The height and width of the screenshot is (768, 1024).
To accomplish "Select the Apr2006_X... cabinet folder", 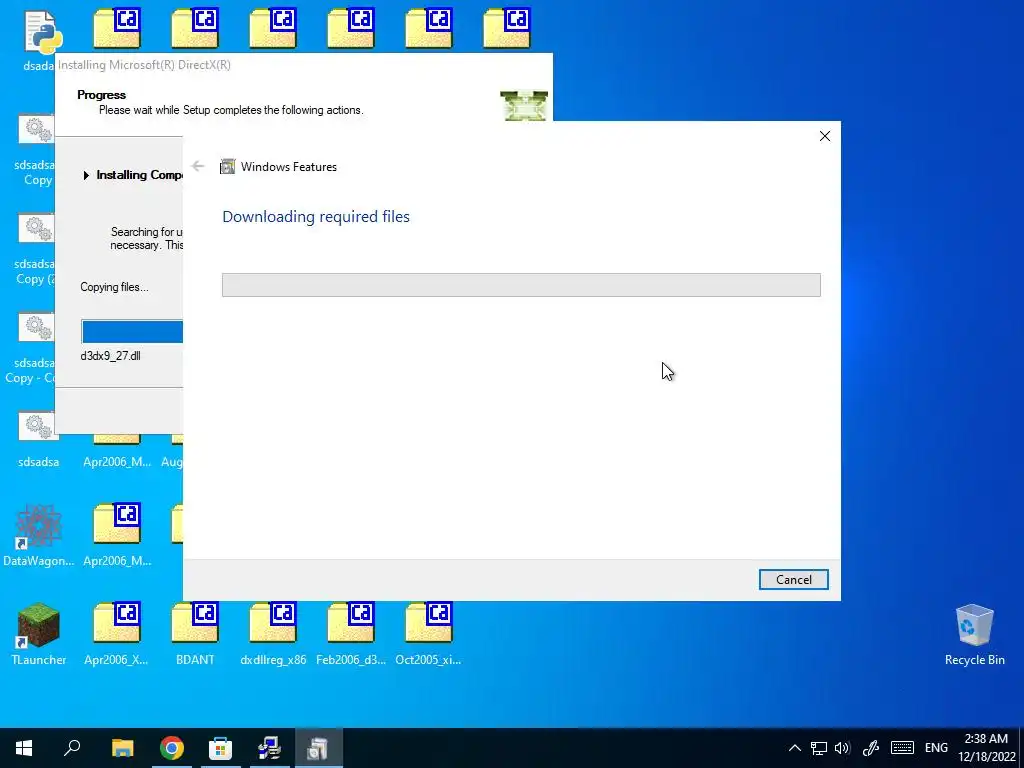I will click(117, 633).
